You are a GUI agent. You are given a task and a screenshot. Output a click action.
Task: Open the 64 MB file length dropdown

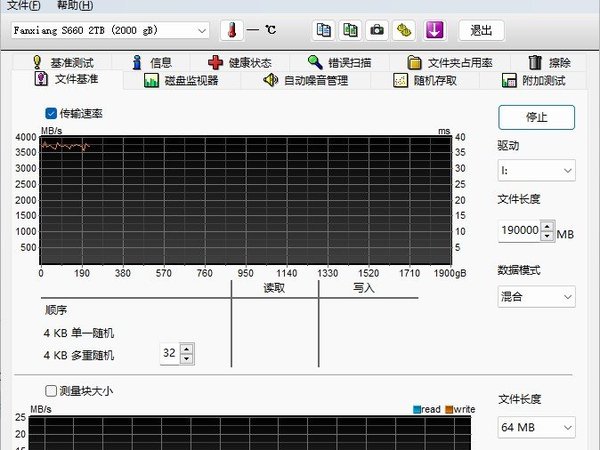536,427
